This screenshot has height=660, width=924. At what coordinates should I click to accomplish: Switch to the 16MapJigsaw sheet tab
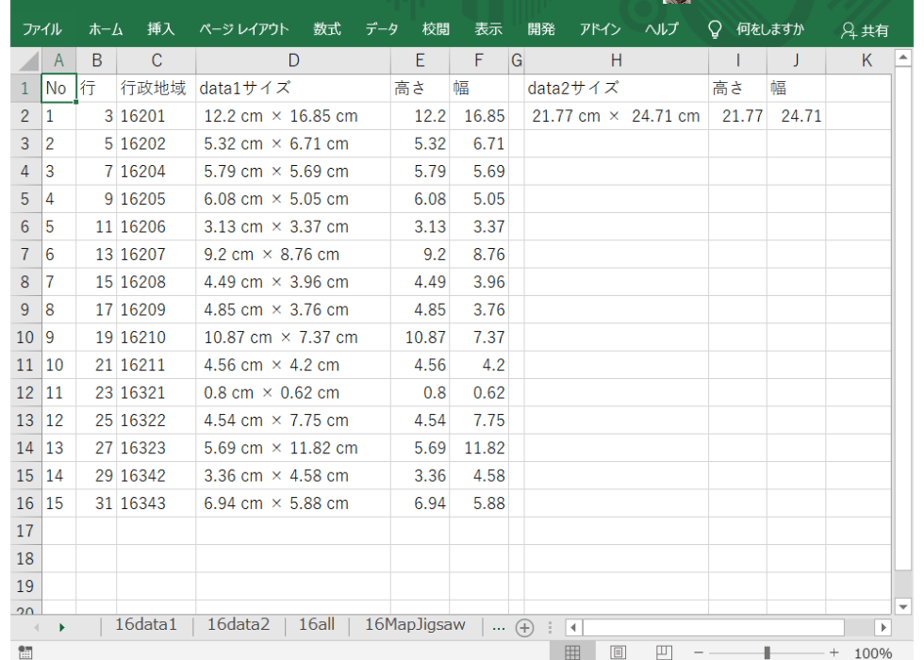[415, 625]
